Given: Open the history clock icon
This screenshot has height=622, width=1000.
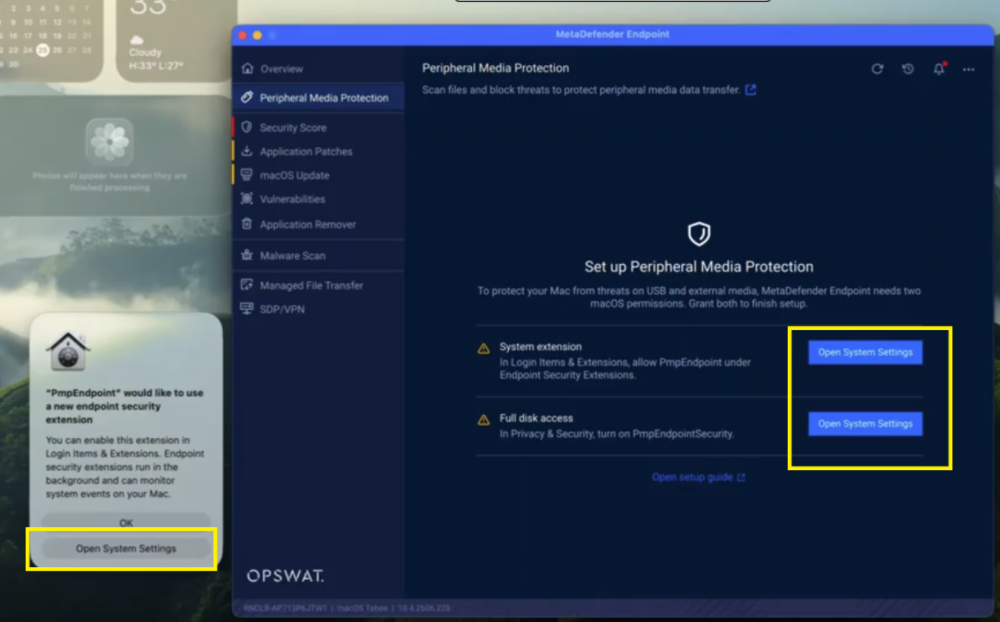Looking at the screenshot, I should pyautogui.click(x=908, y=69).
